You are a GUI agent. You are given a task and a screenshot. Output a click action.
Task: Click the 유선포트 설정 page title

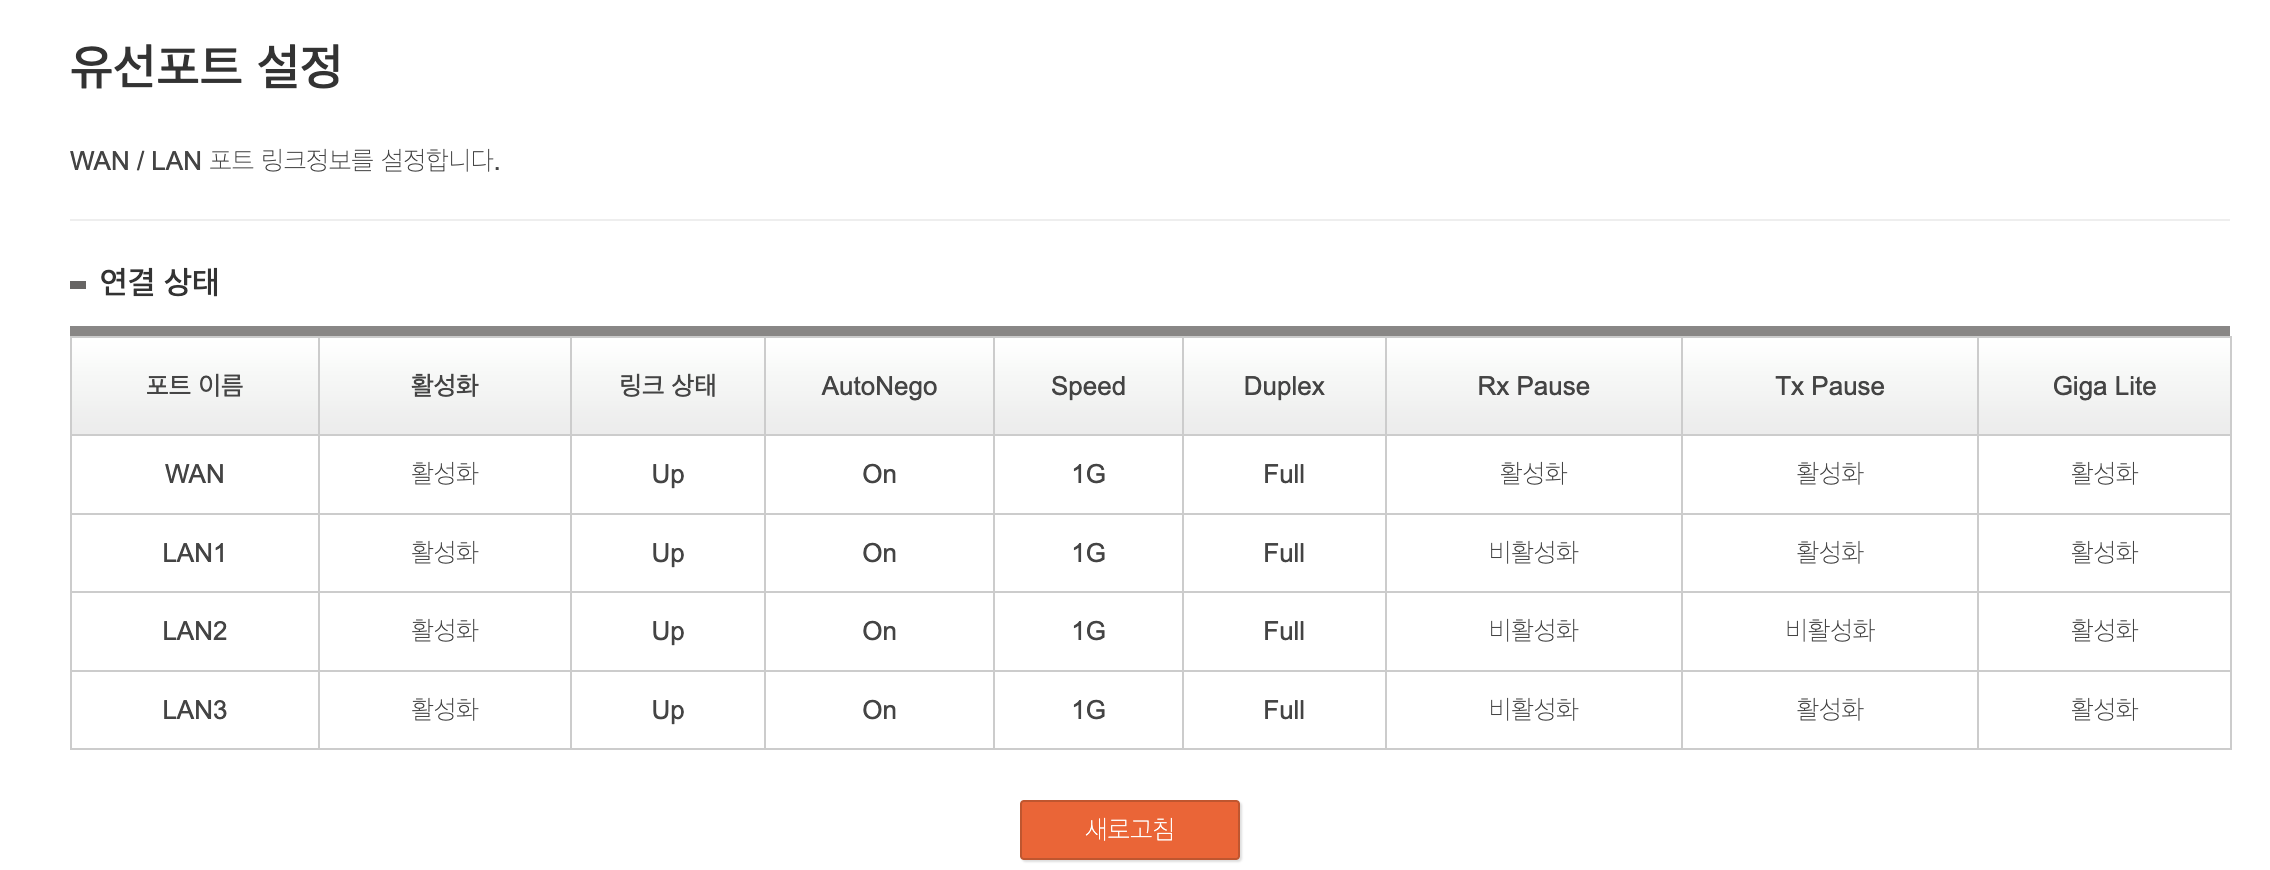click(206, 67)
